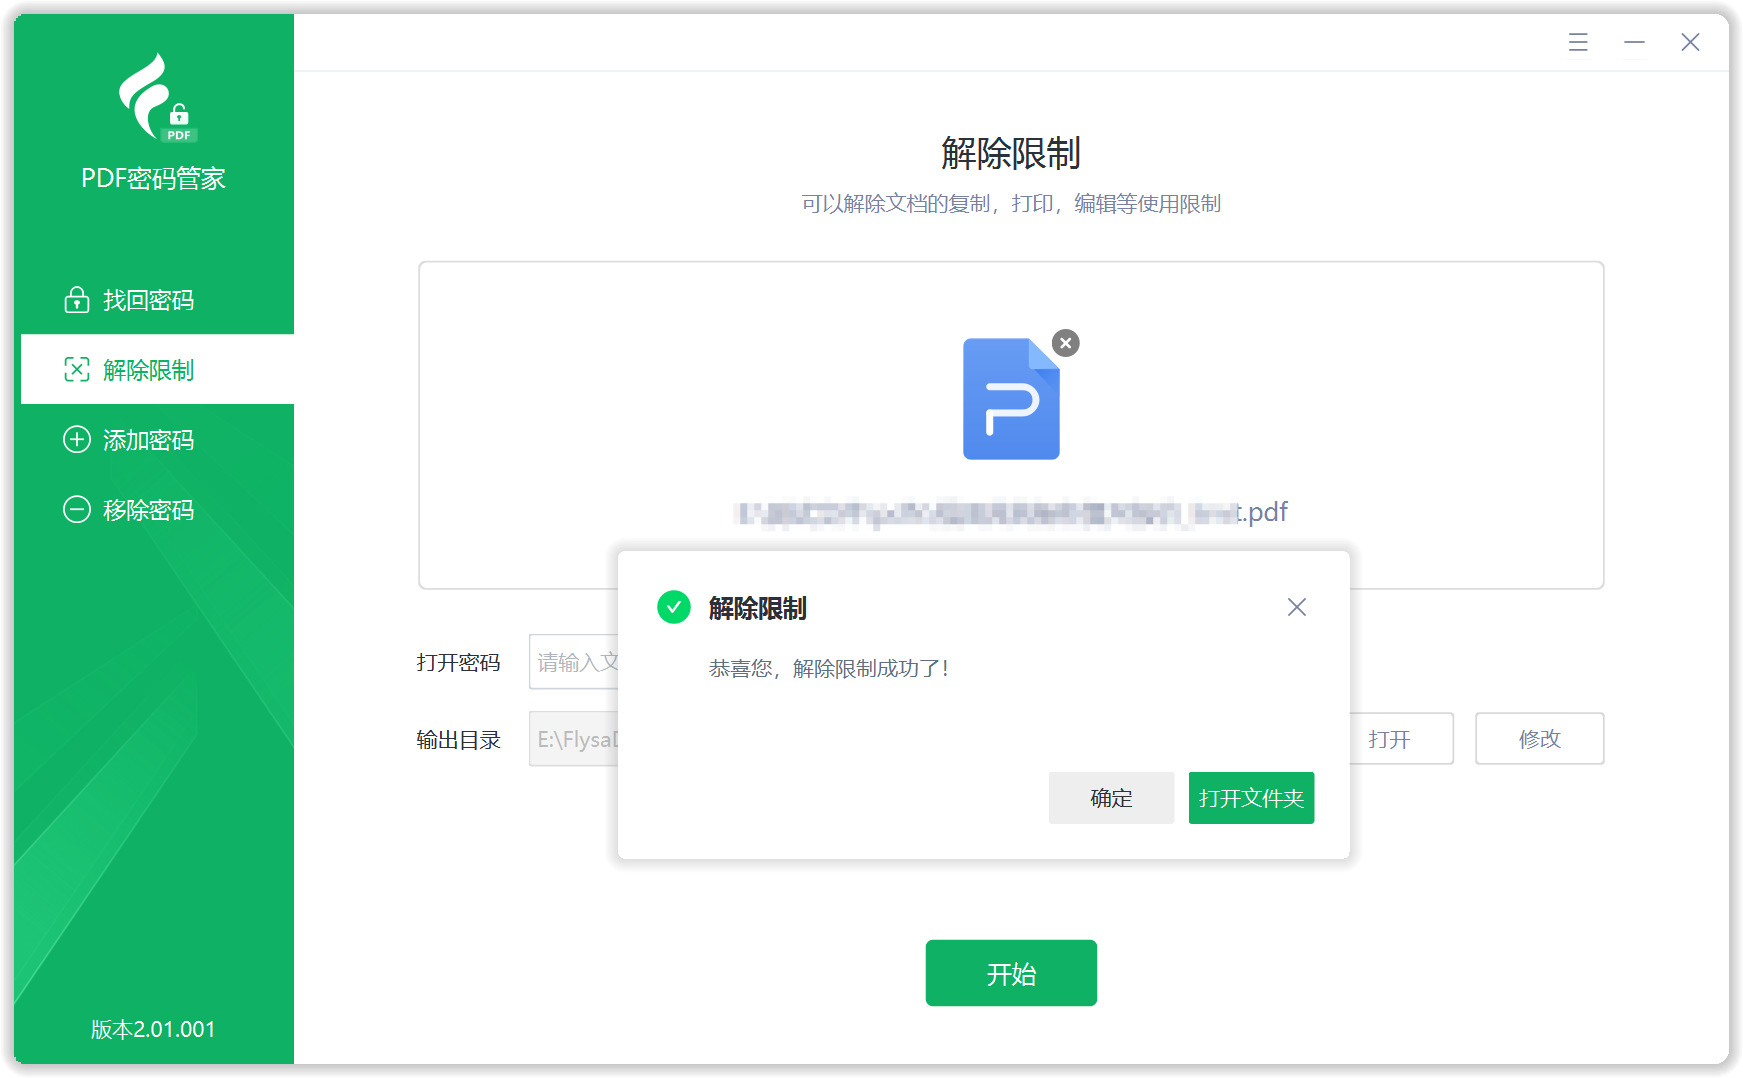Select the 解除限制 sidebar item

click(x=157, y=370)
